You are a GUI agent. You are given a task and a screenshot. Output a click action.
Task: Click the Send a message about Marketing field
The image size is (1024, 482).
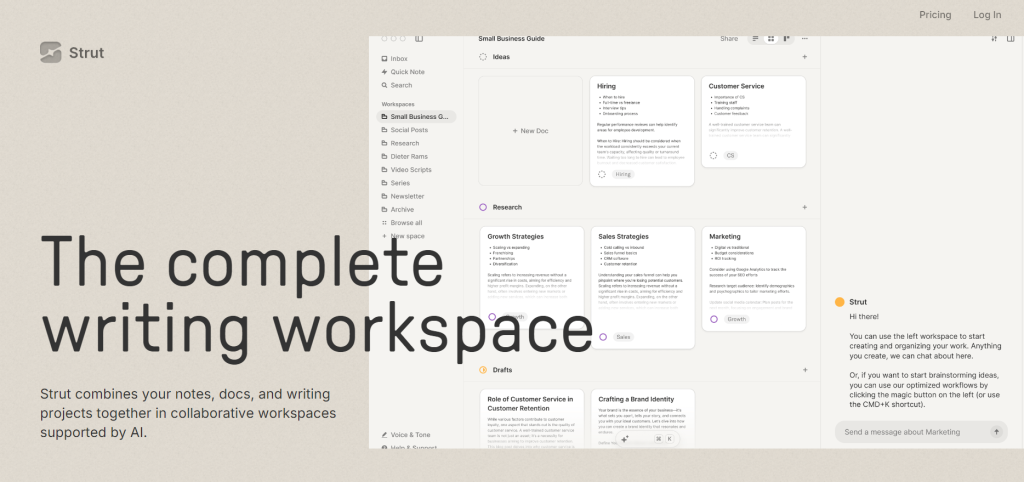point(910,432)
